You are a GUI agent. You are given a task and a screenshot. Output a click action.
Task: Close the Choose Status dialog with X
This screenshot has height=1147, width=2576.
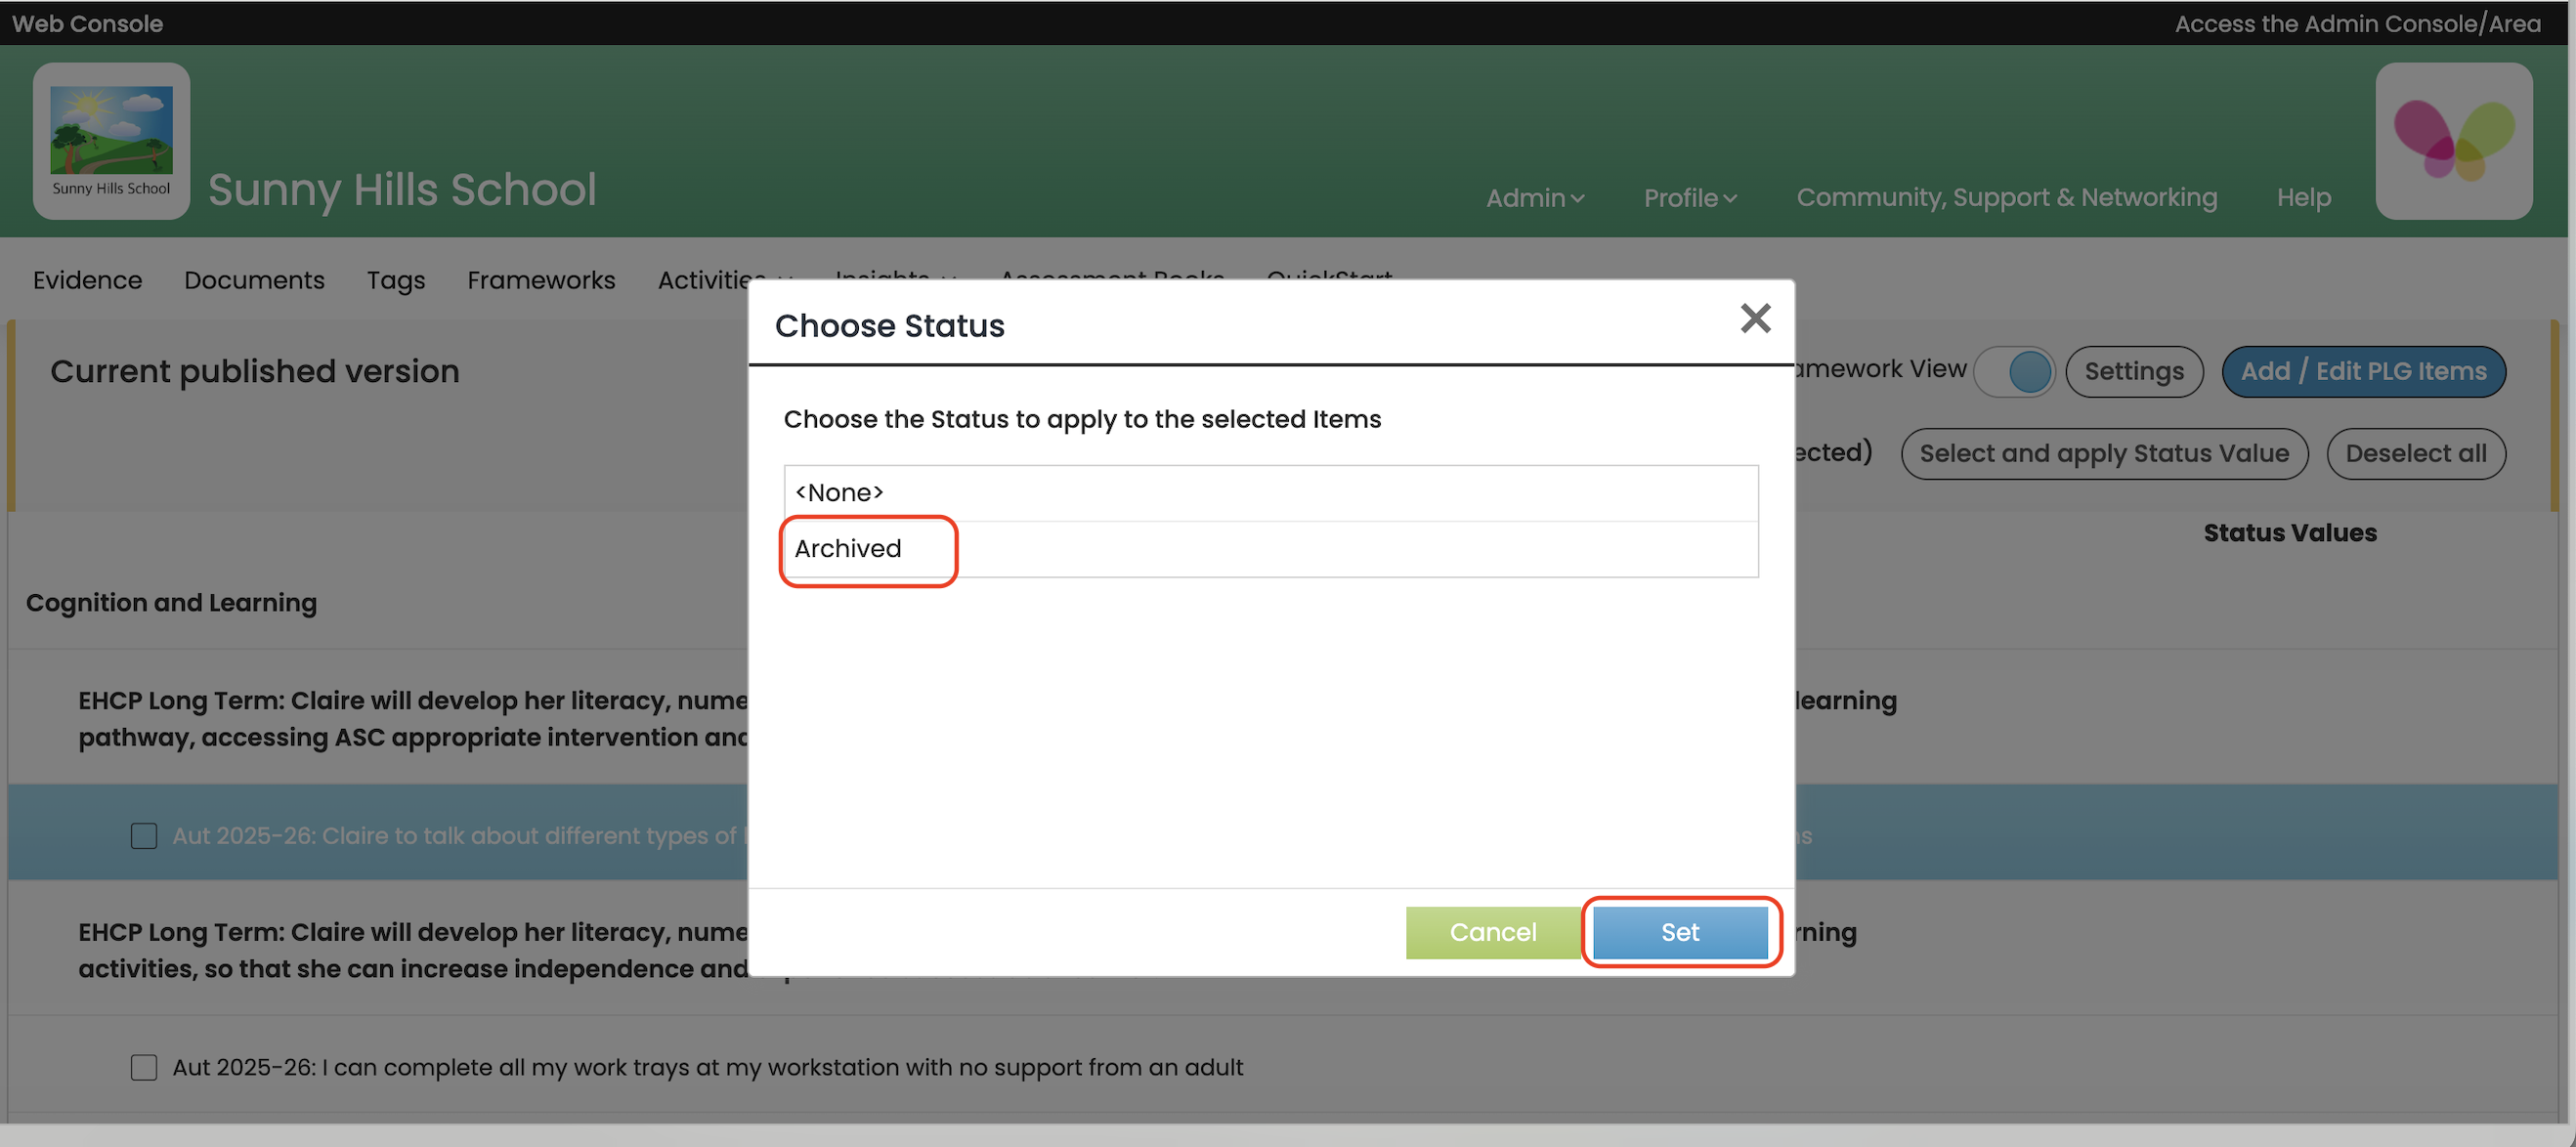click(1755, 318)
